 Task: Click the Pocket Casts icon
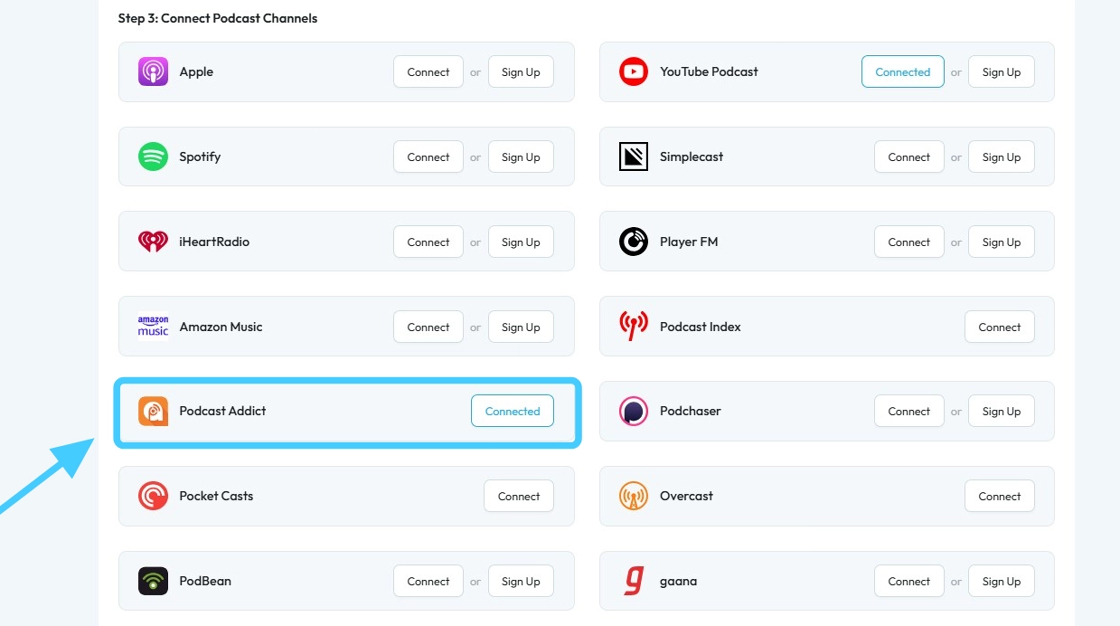click(x=153, y=496)
